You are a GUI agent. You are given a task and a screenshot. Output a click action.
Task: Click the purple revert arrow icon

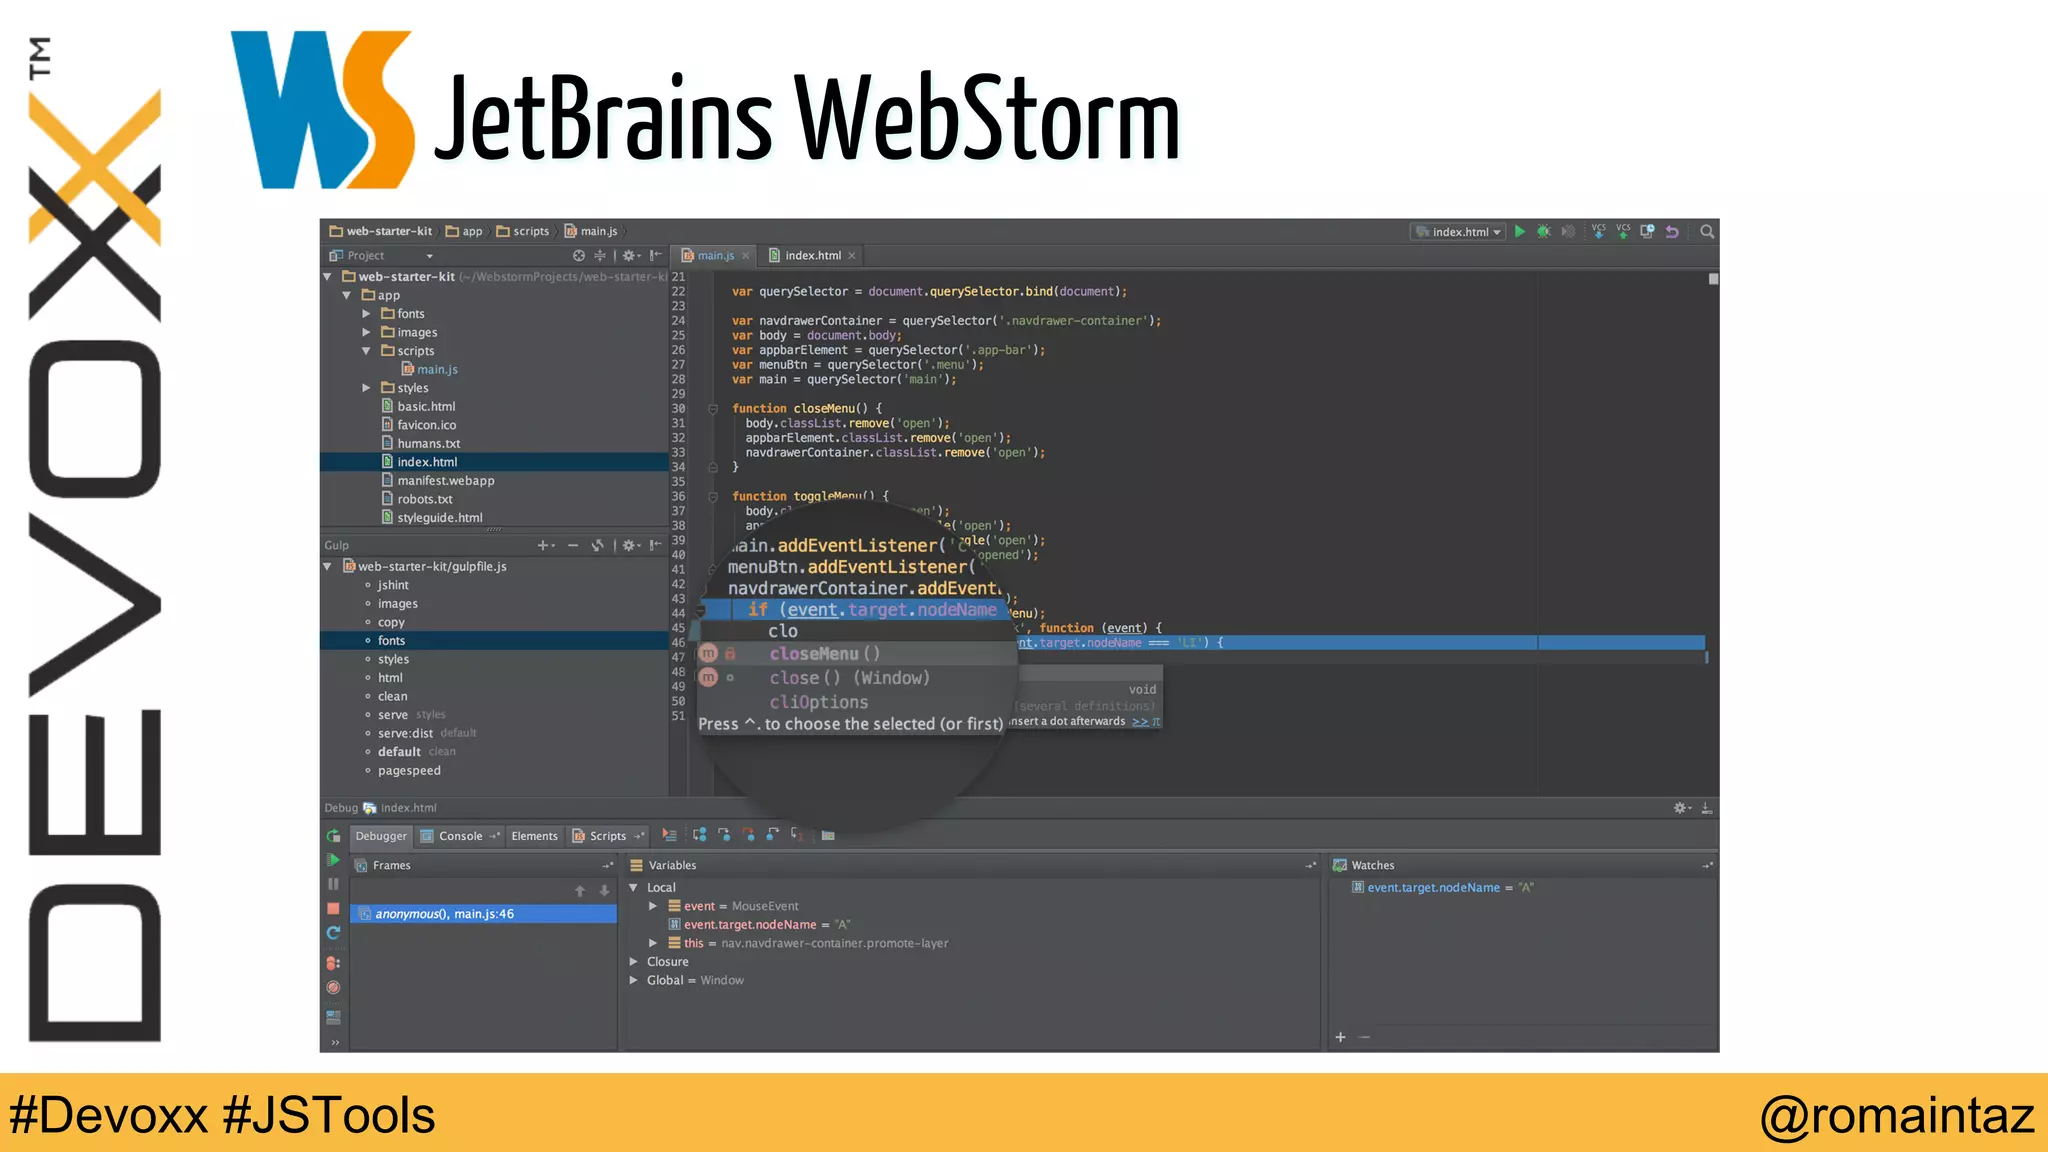(x=1672, y=231)
